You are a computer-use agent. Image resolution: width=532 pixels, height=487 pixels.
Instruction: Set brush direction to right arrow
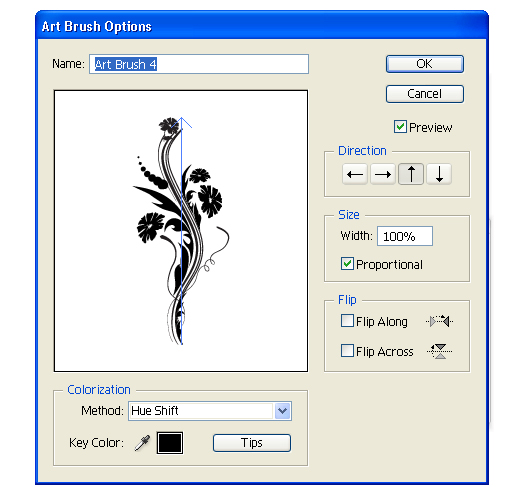383,174
